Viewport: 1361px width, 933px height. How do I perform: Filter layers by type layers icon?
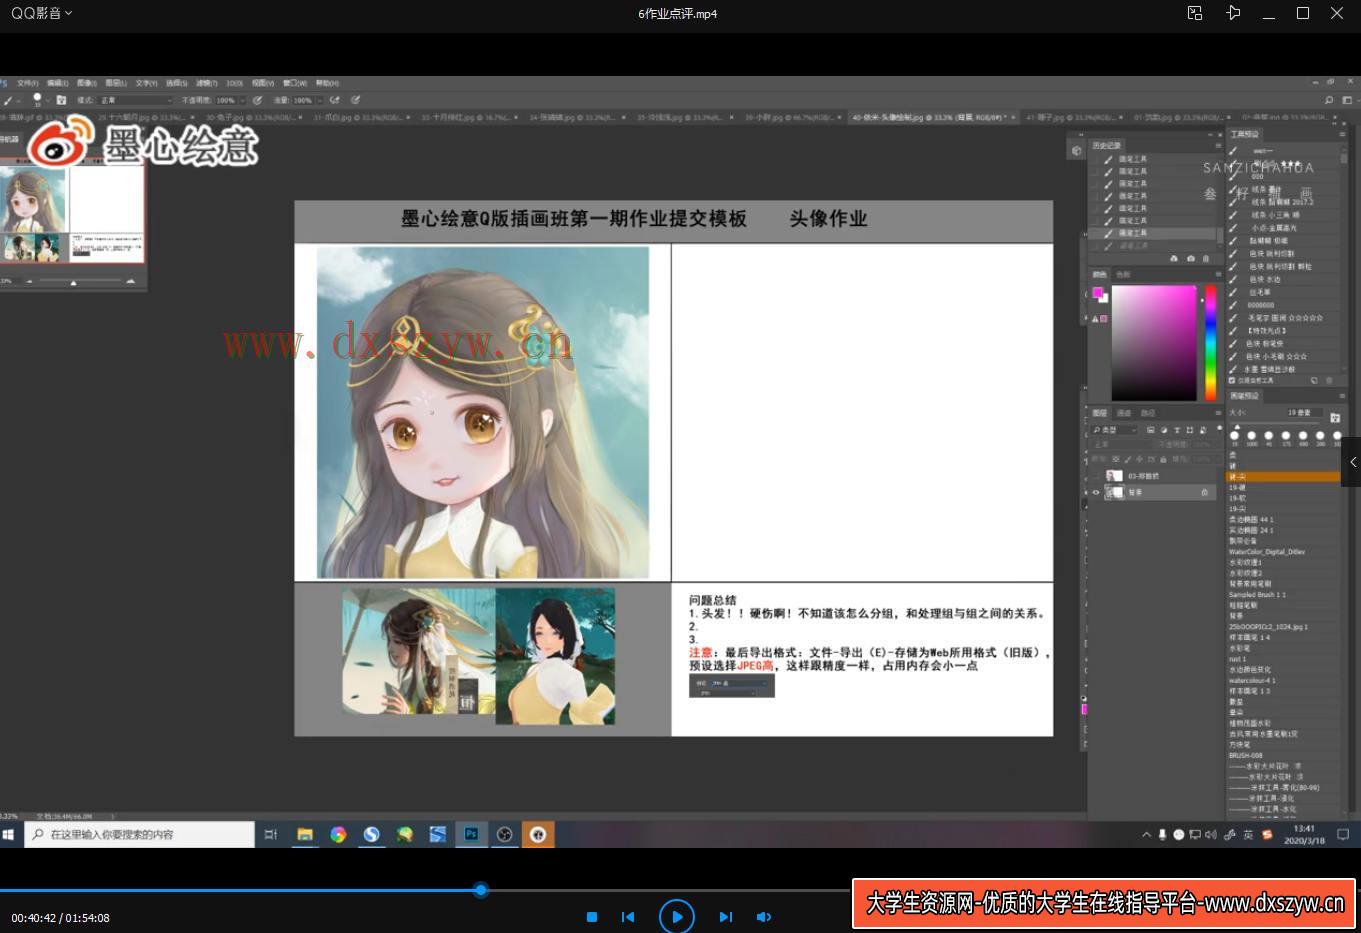pyautogui.click(x=1177, y=430)
